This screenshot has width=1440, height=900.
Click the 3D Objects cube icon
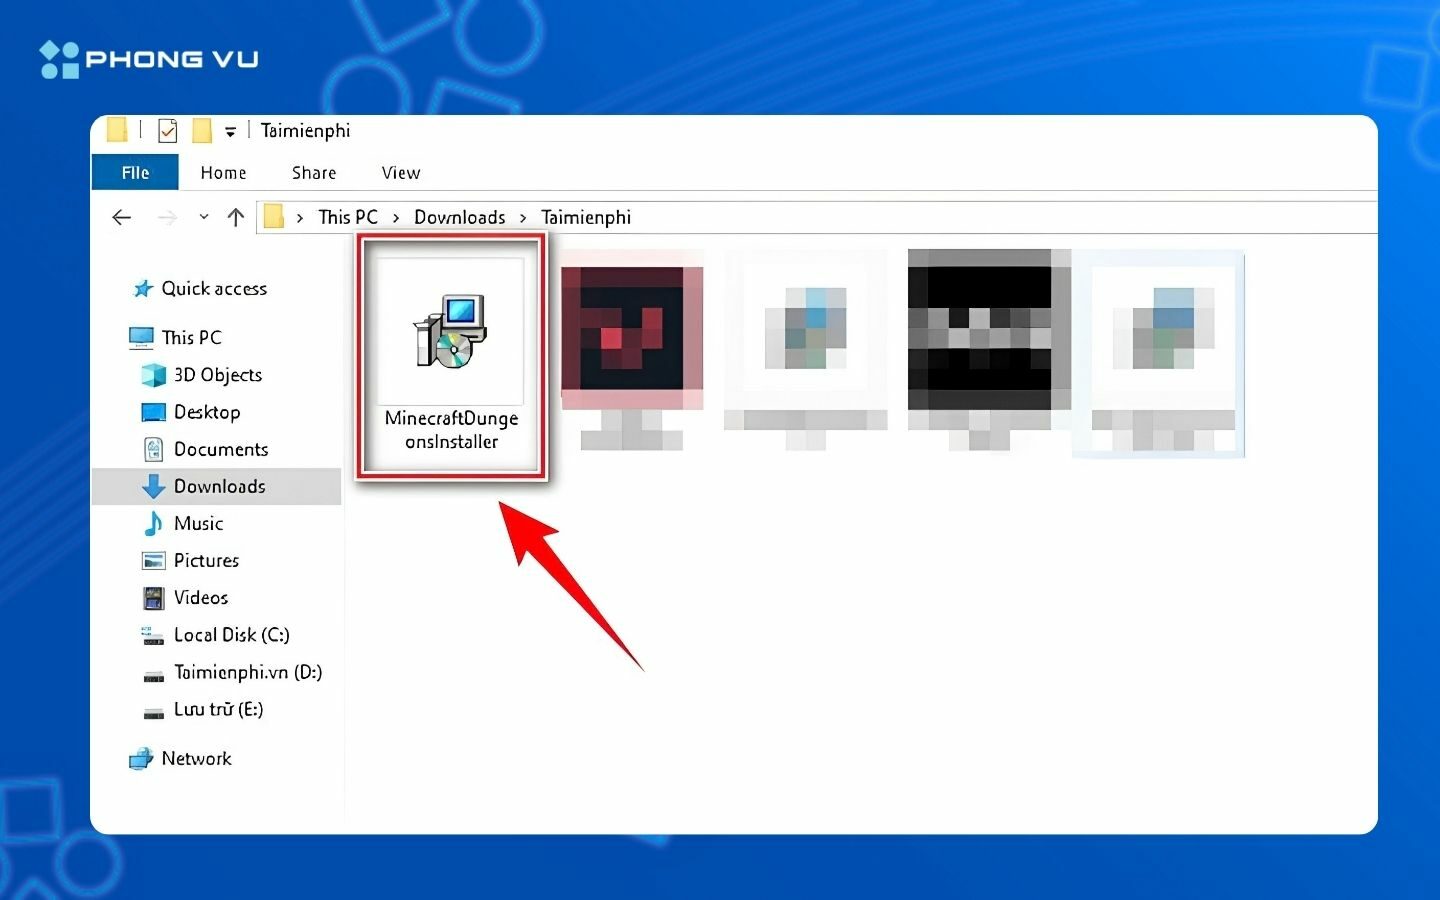click(x=154, y=375)
